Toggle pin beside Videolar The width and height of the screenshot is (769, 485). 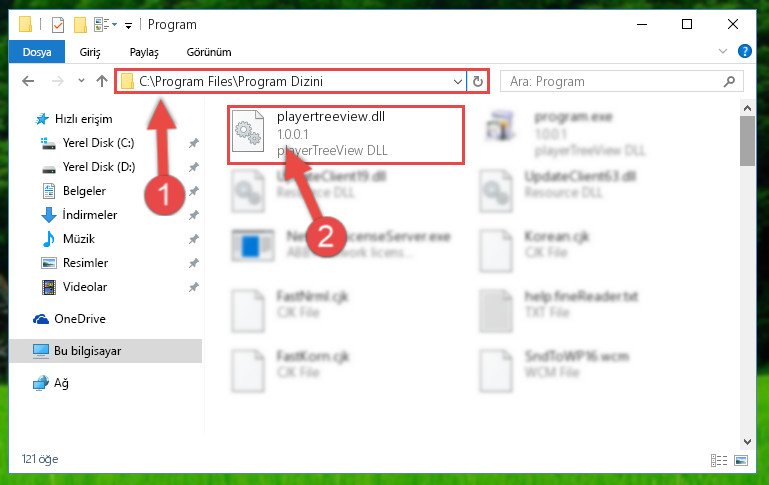click(194, 287)
